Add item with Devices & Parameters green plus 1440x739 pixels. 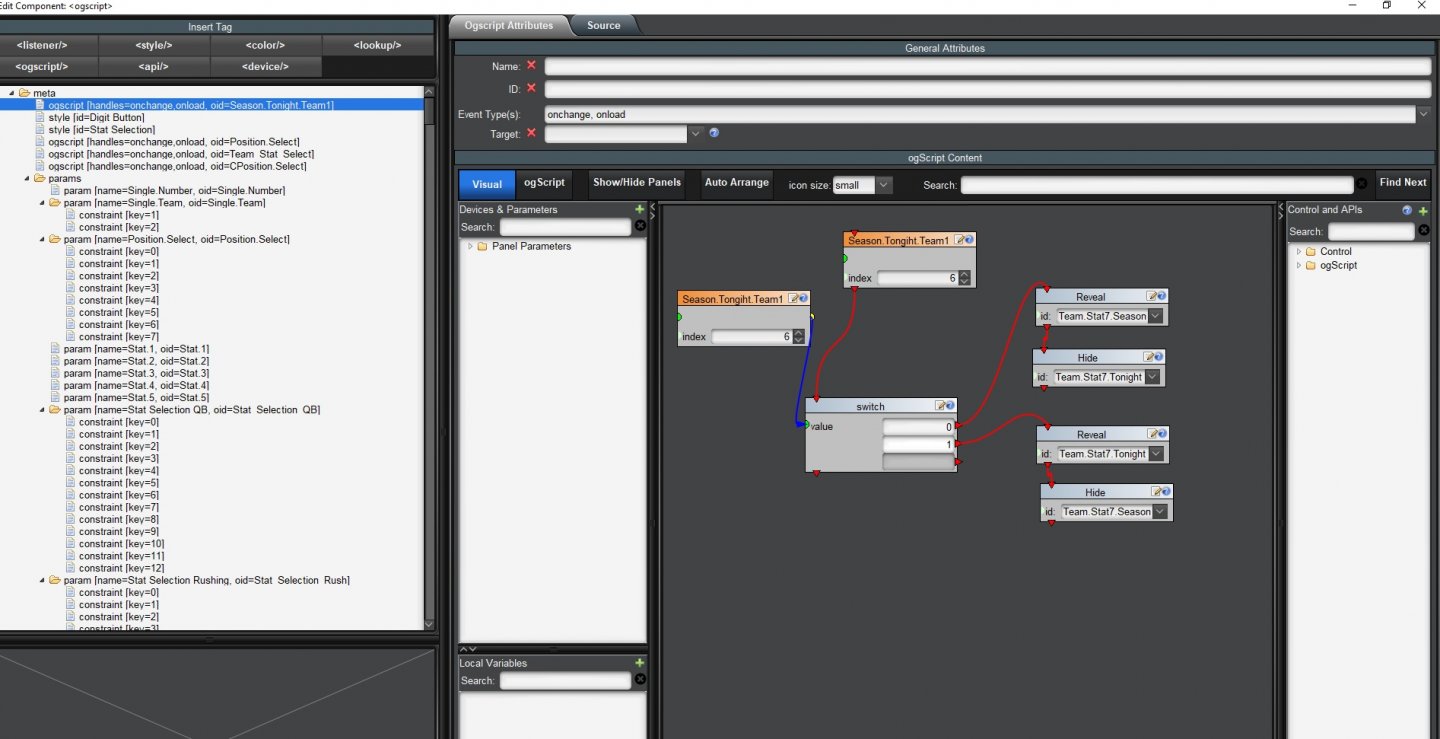(640, 209)
